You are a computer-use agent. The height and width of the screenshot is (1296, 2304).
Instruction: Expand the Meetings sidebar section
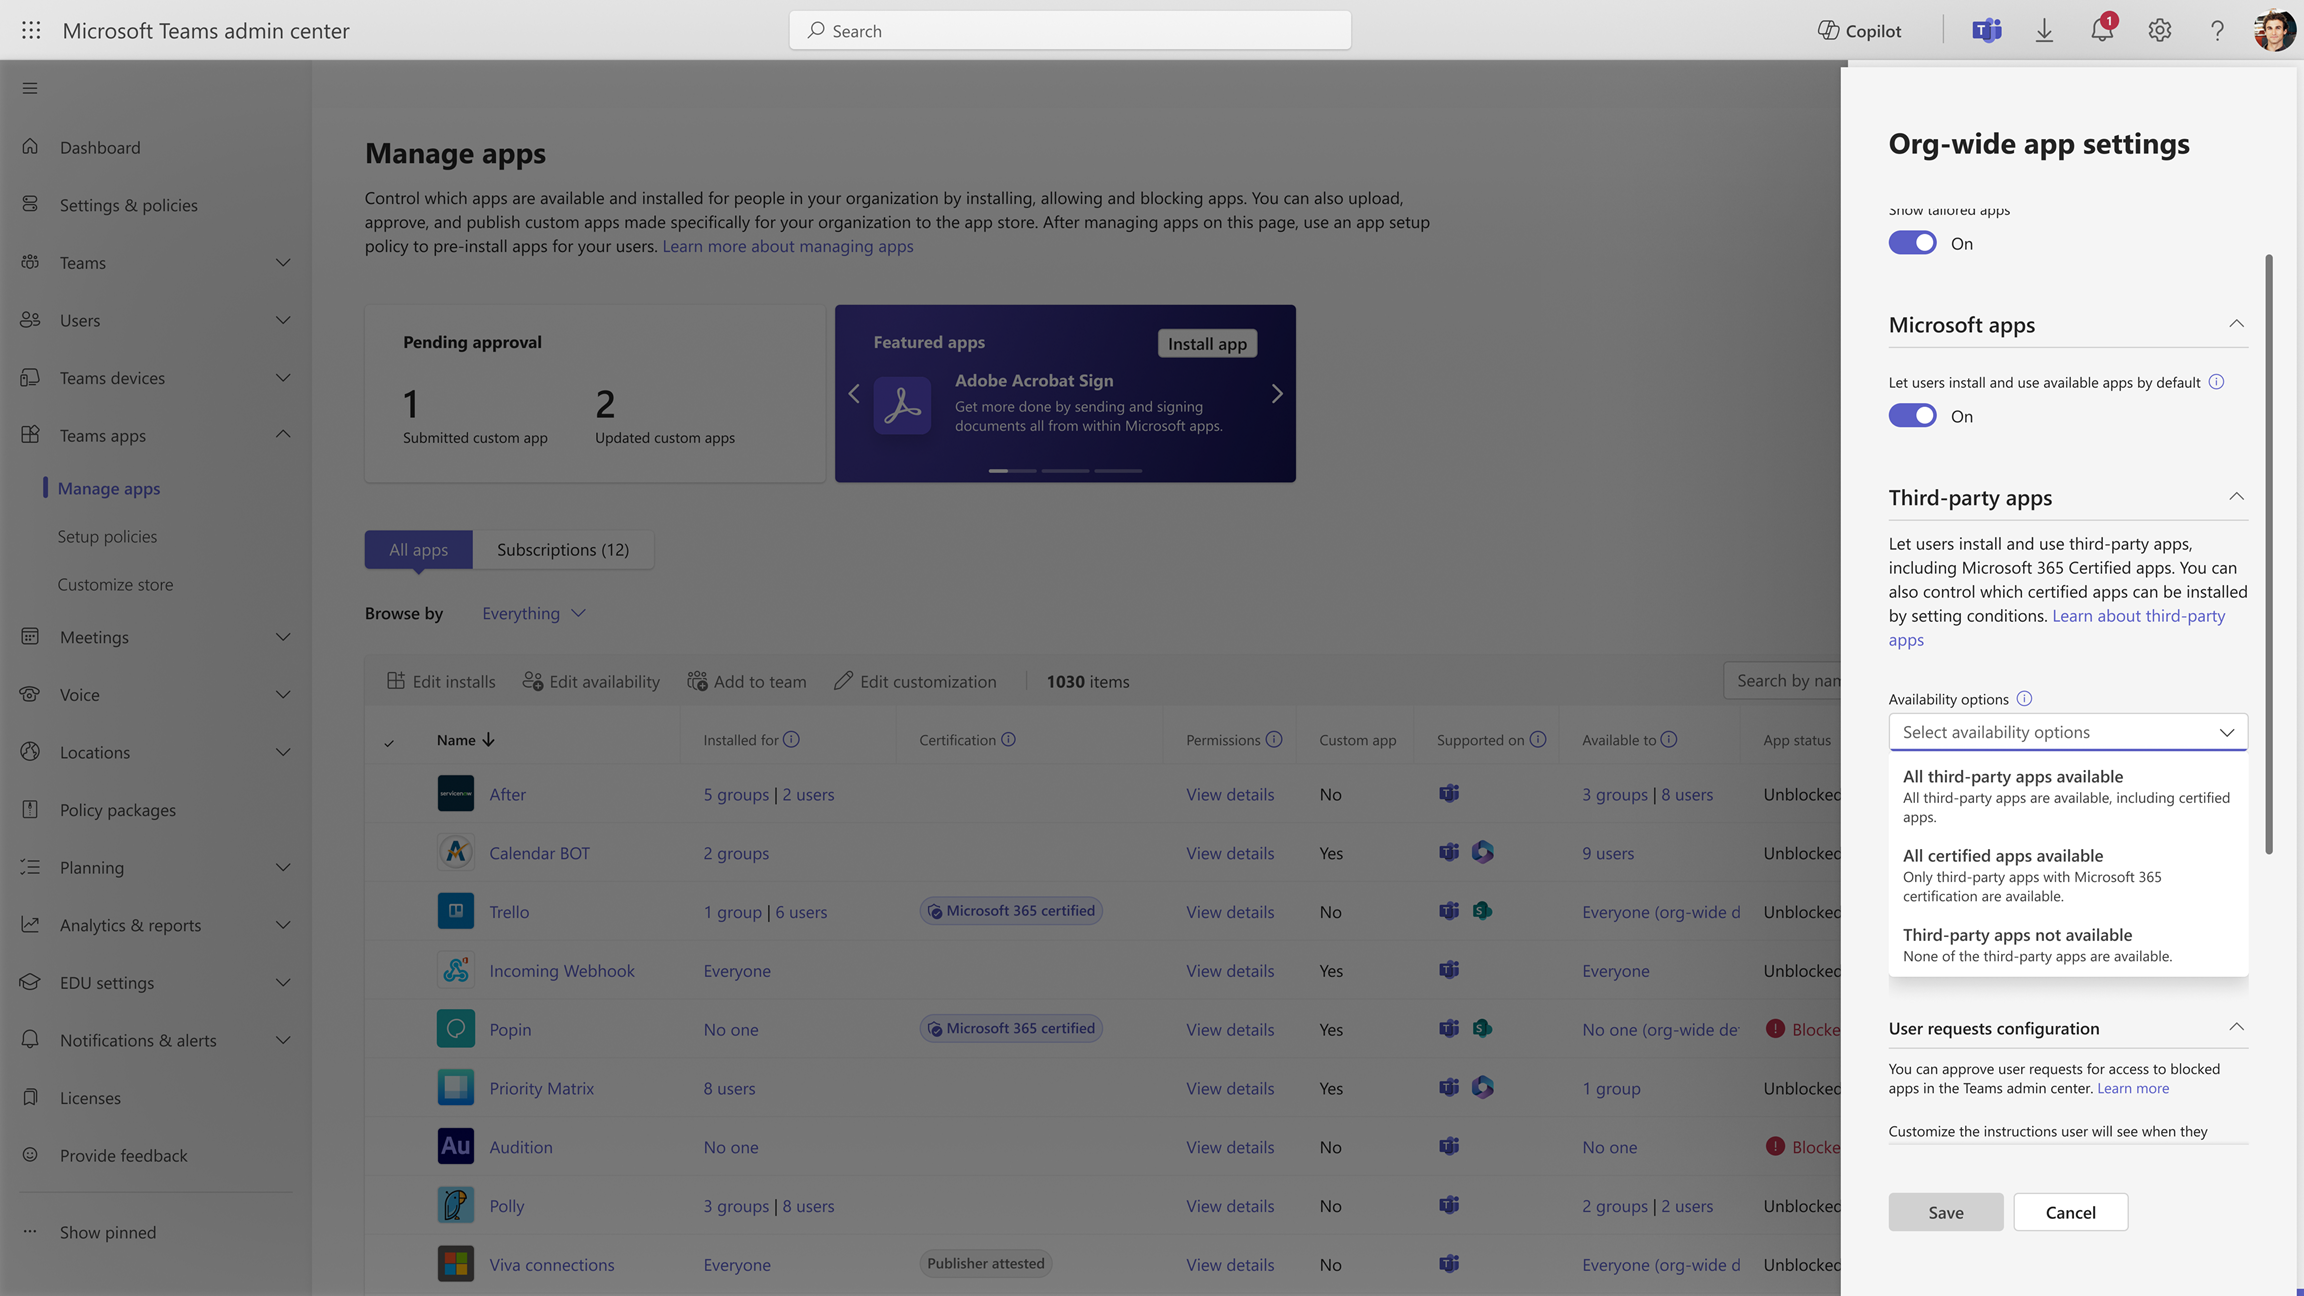click(x=283, y=637)
